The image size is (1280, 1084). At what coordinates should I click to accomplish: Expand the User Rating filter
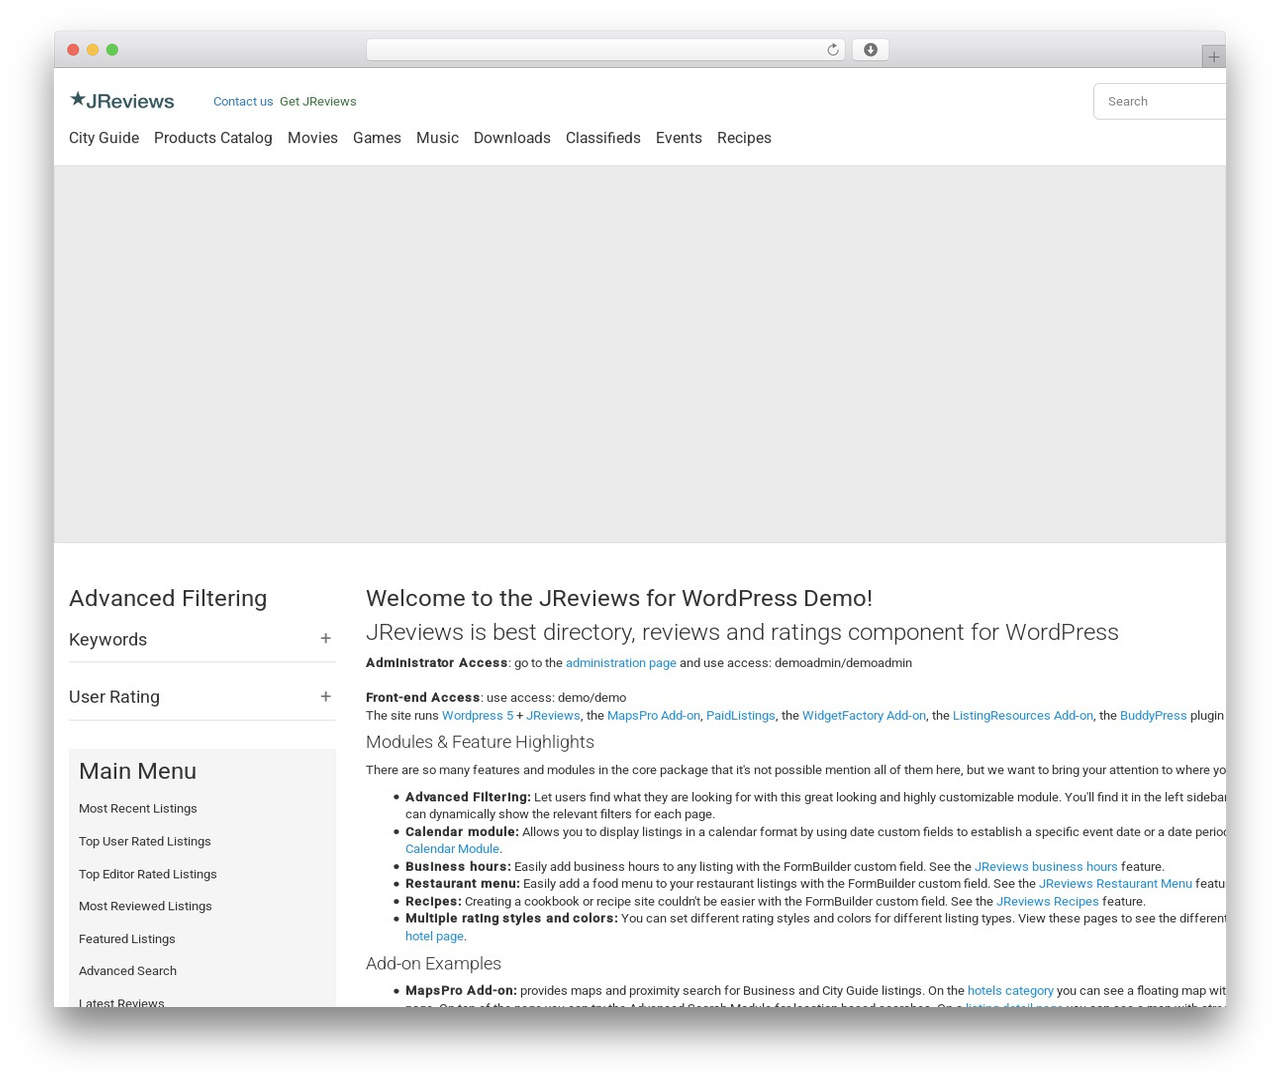[x=202, y=697]
